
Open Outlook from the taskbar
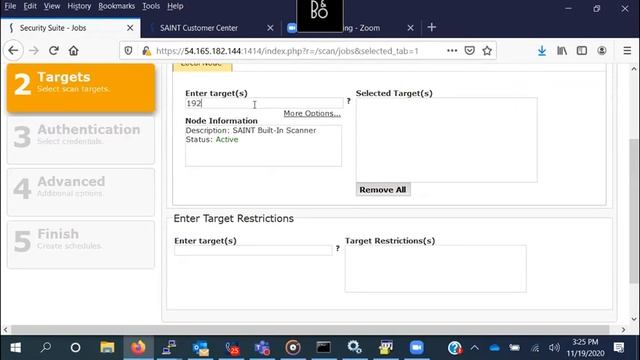(x=200, y=347)
